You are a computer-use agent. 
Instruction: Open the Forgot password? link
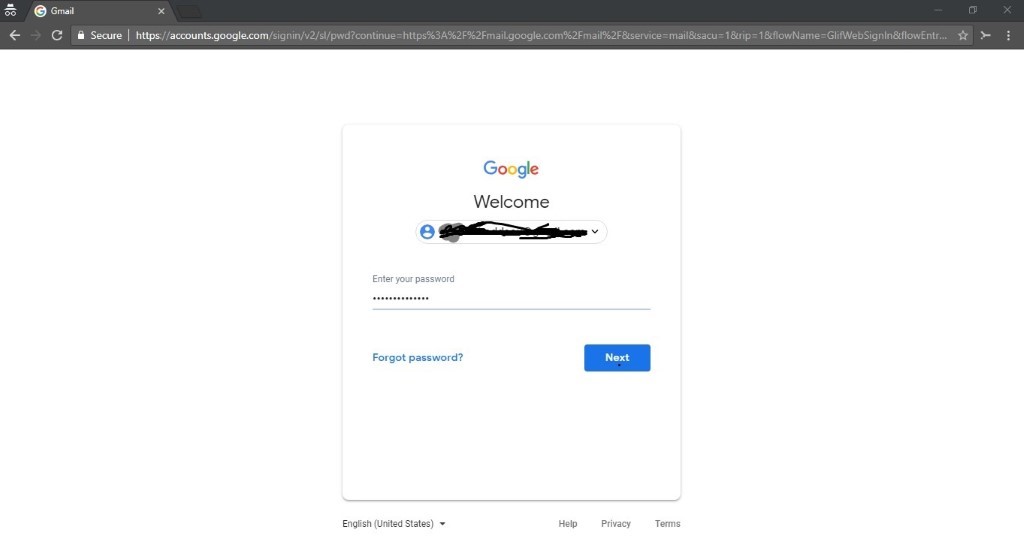pos(417,358)
